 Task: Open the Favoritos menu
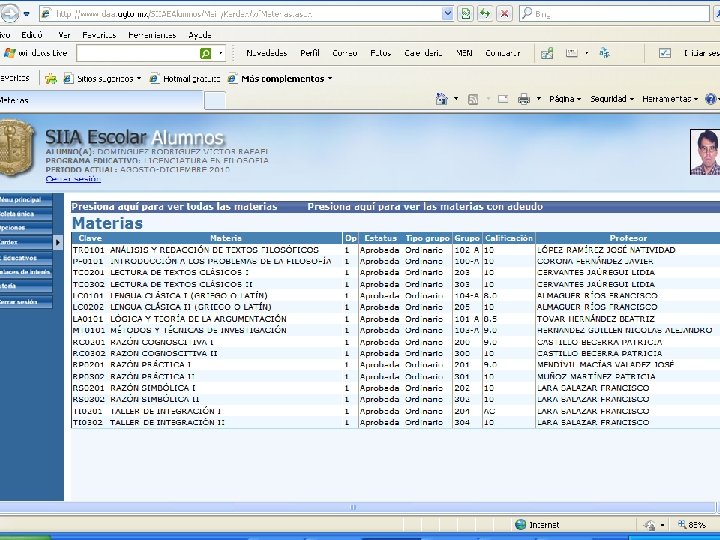tap(99, 35)
